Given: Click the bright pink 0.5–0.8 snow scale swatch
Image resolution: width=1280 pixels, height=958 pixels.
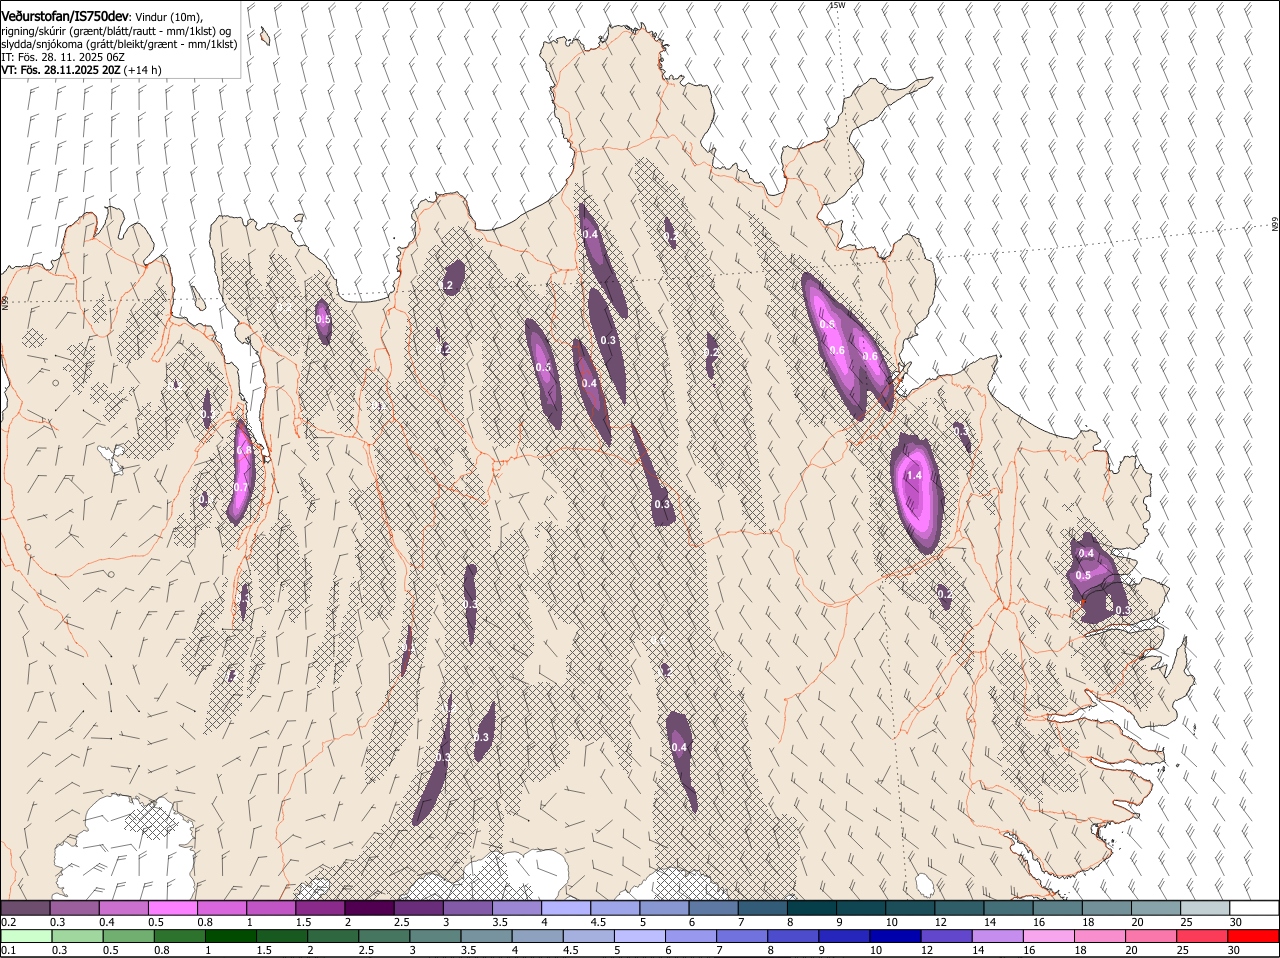Looking at the screenshot, I should point(172,907).
